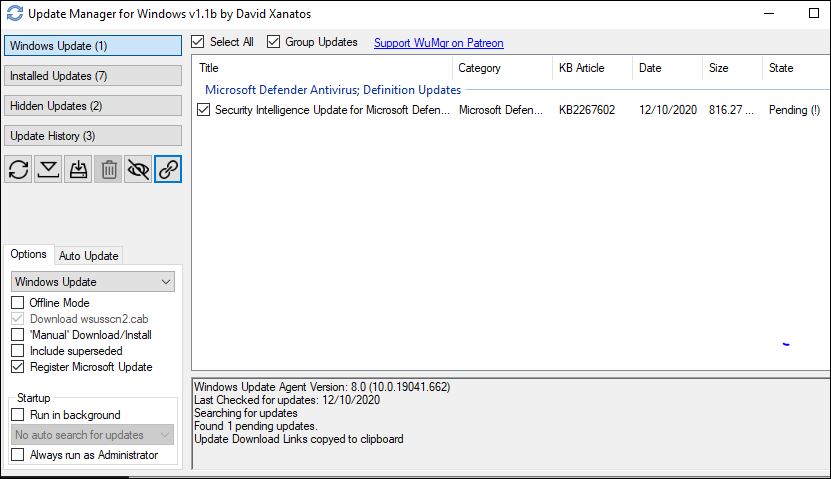Select the Options tab
The height and width of the screenshot is (479, 831).
pos(28,255)
